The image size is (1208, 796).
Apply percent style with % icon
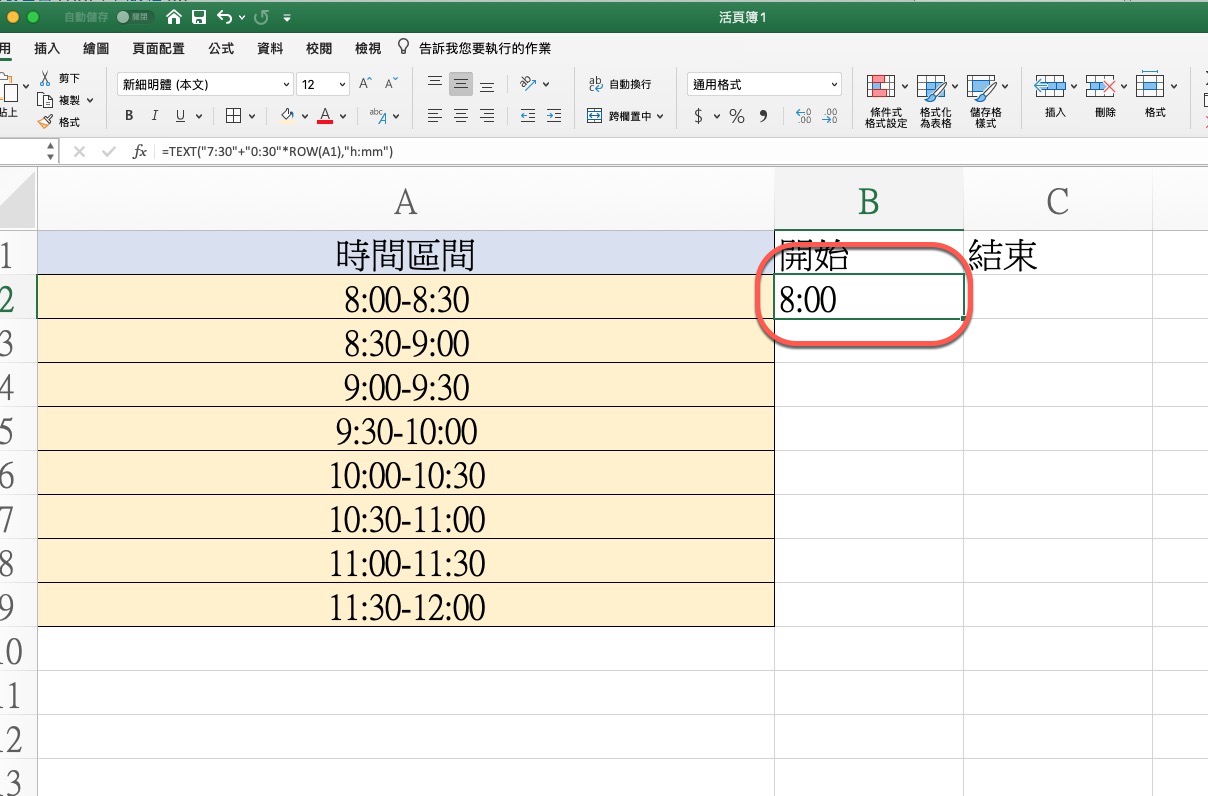pyautogui.click(x=737, y=117)
